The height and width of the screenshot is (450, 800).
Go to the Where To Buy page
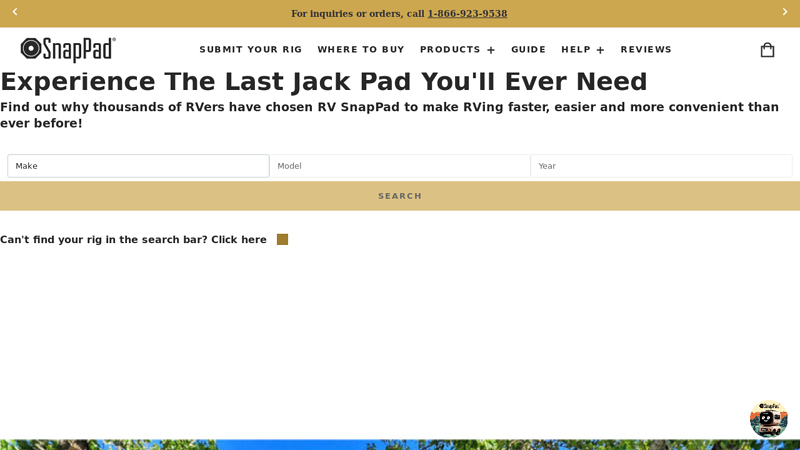coord(361,49)
